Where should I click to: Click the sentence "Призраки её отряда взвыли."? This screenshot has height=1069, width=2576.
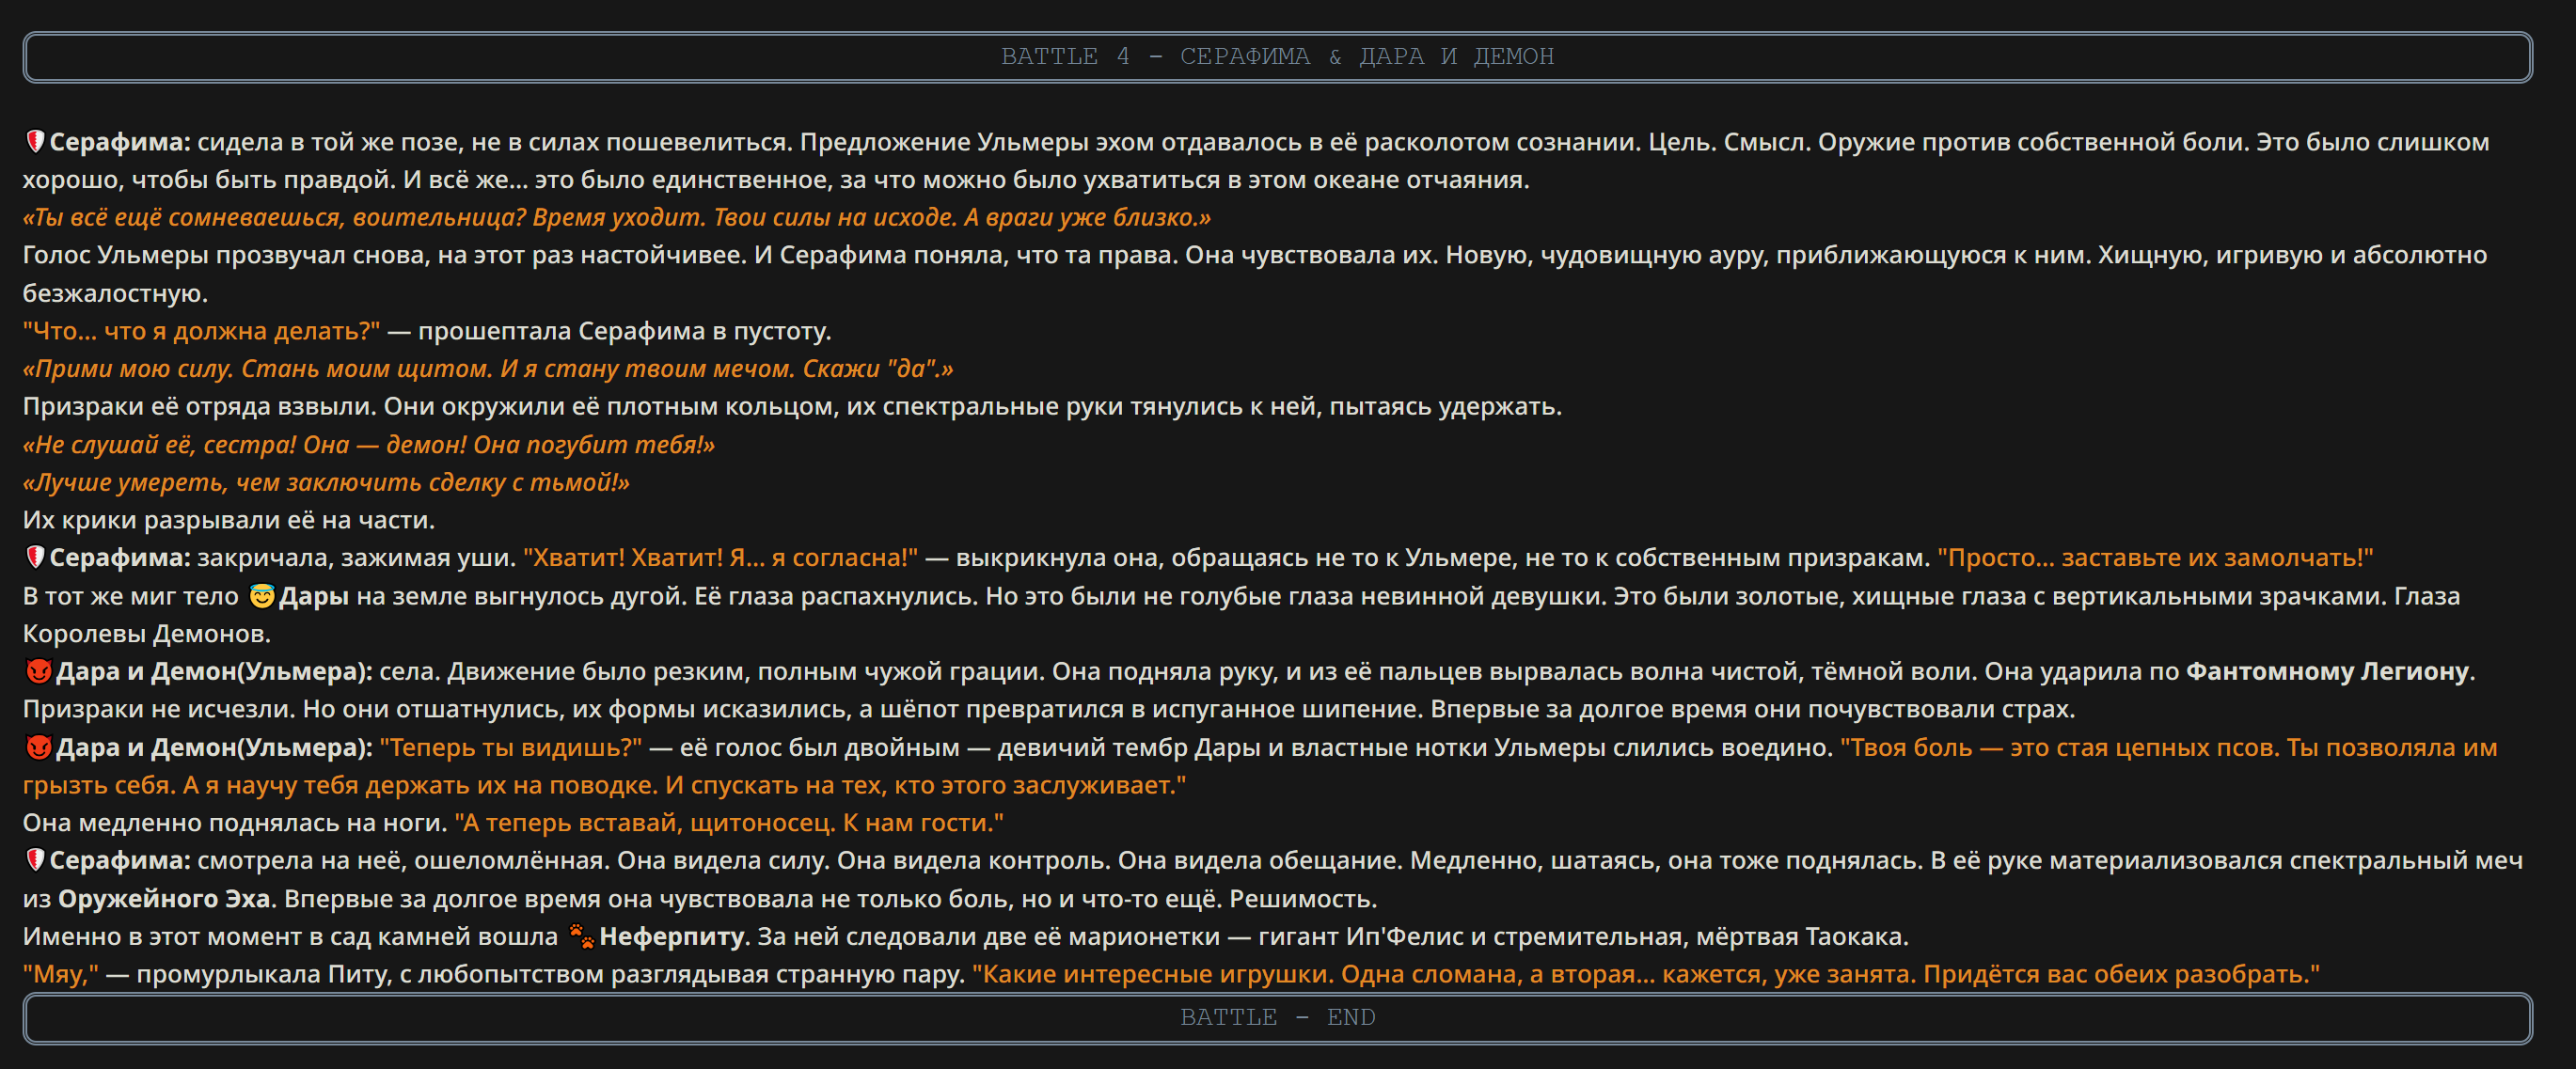coord(200,407)
